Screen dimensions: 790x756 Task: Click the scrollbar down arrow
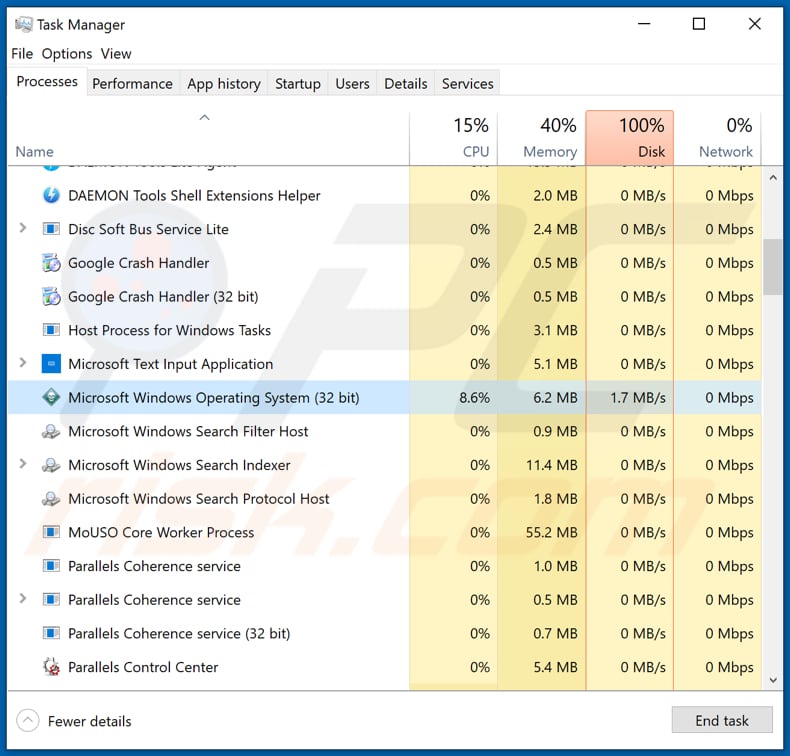point(773,680)
